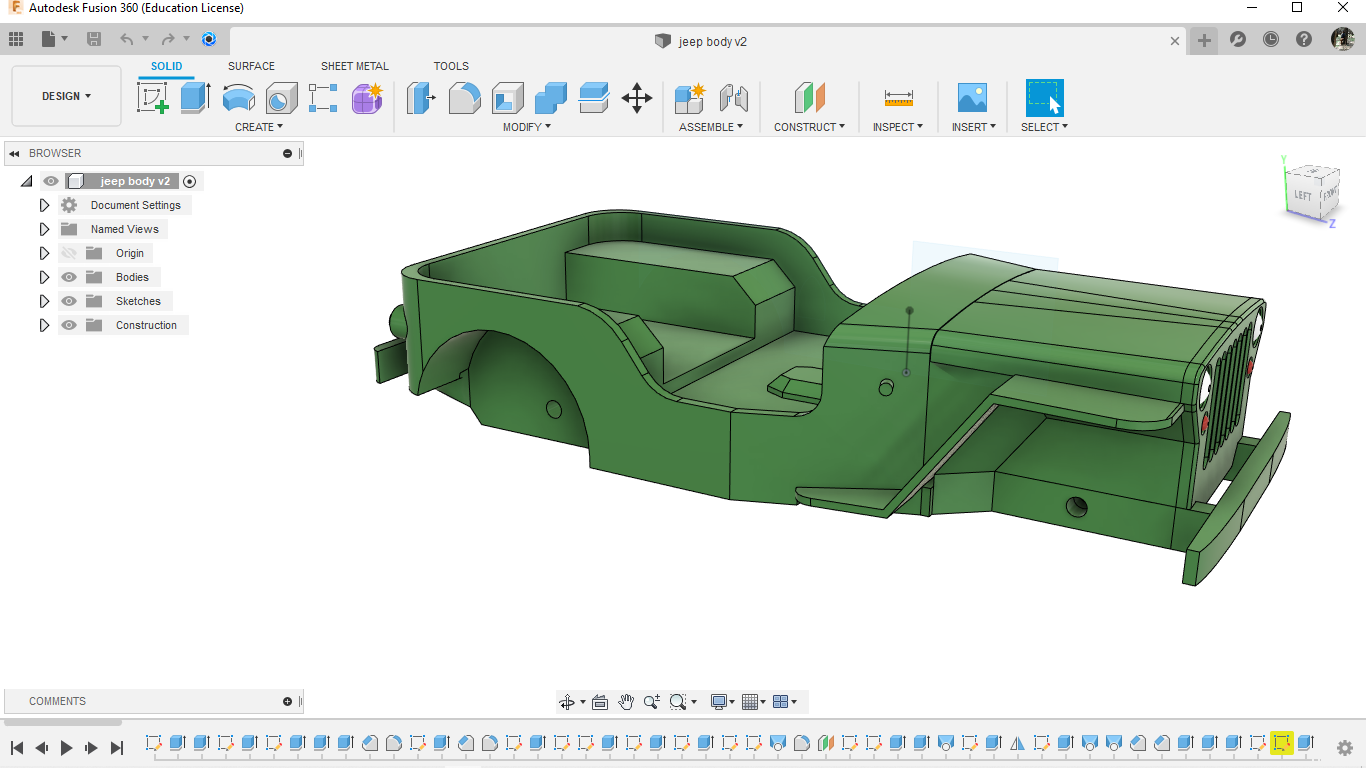1366x768 pixels.
Task: Open the ASSEMBLE dropdown menu
Action: tap(711, 127)
